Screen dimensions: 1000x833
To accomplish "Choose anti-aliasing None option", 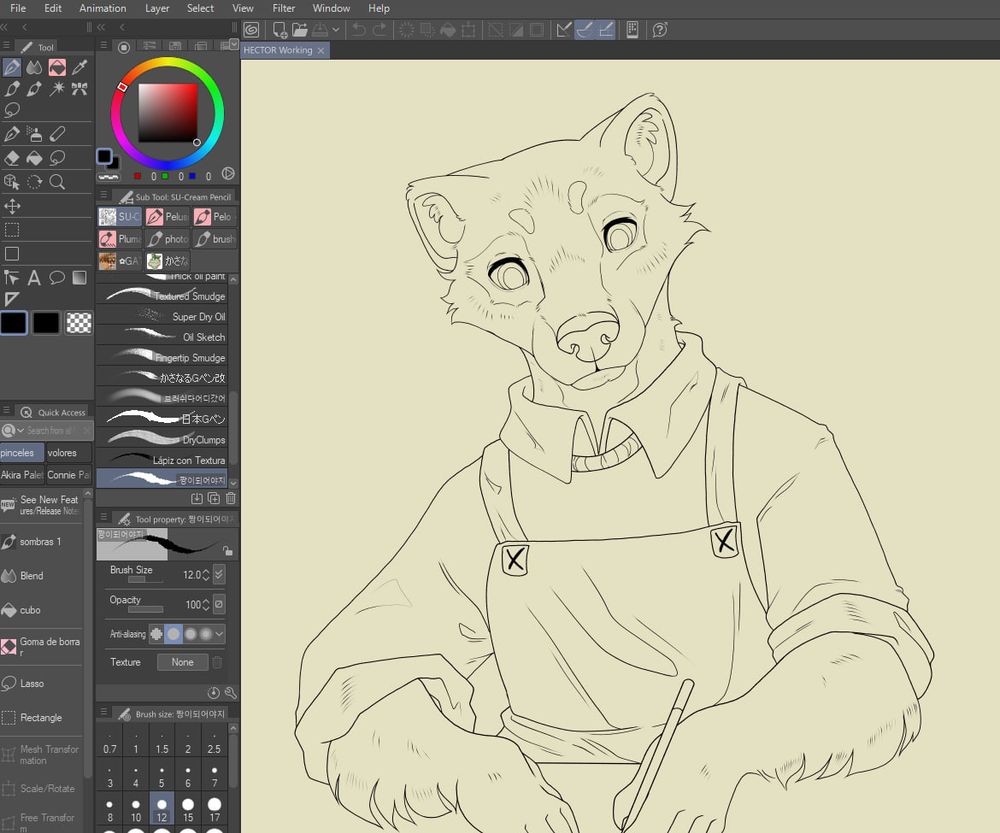I will (156, 634).
